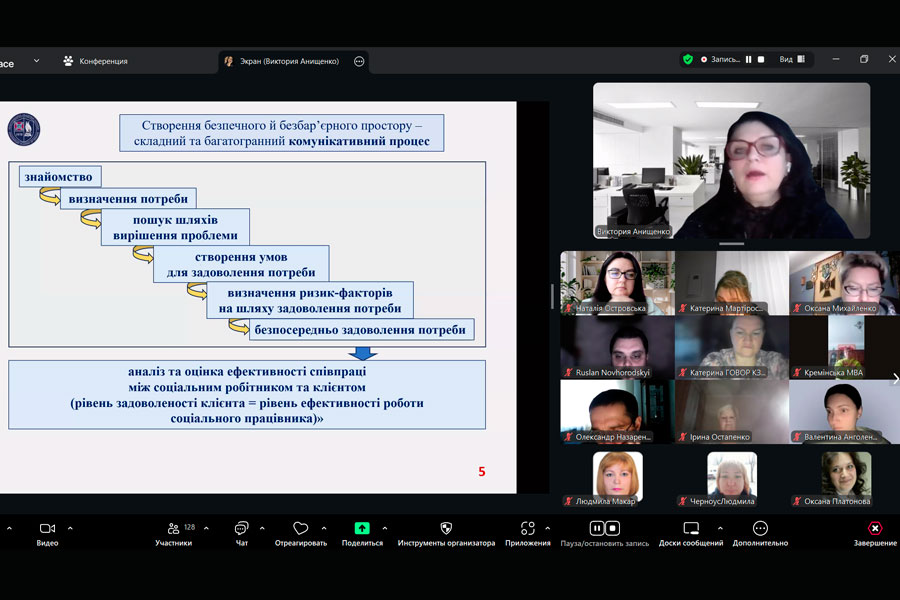Screen dimensions: 900x600
Task: Click the знайомство box on slide
Action: point(60,177)
